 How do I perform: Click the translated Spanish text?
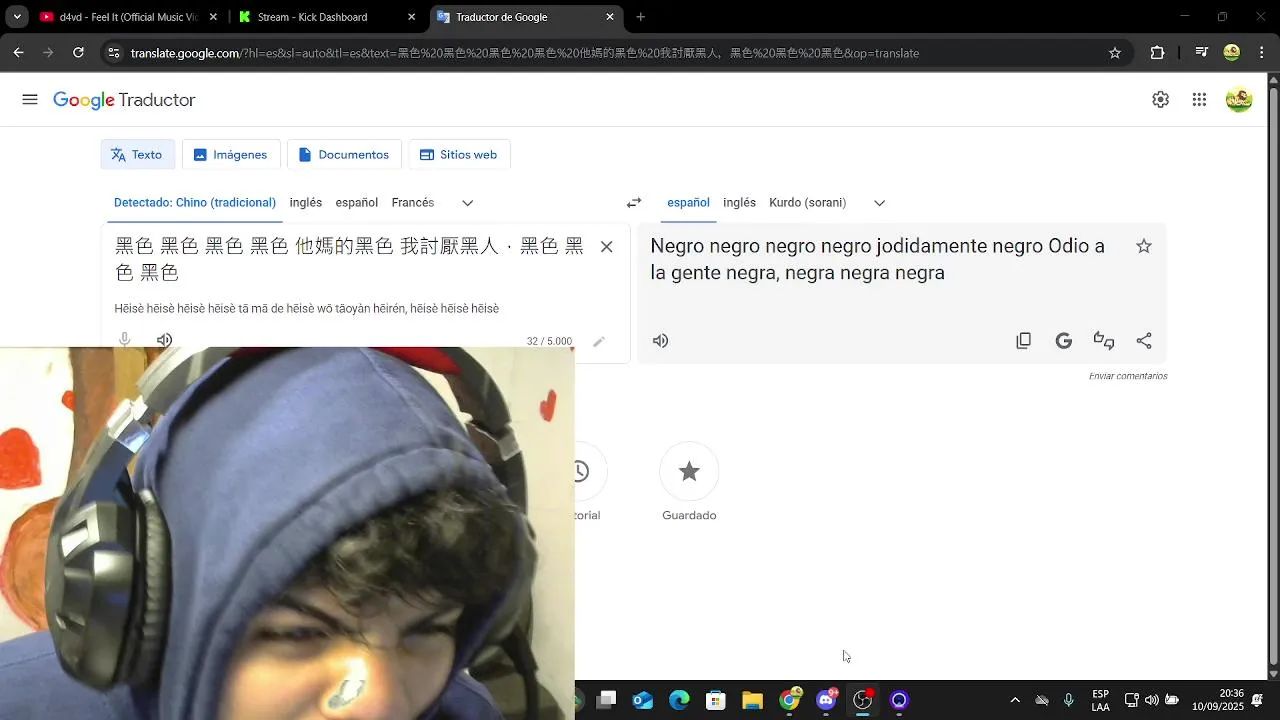[x=877, y=259]
